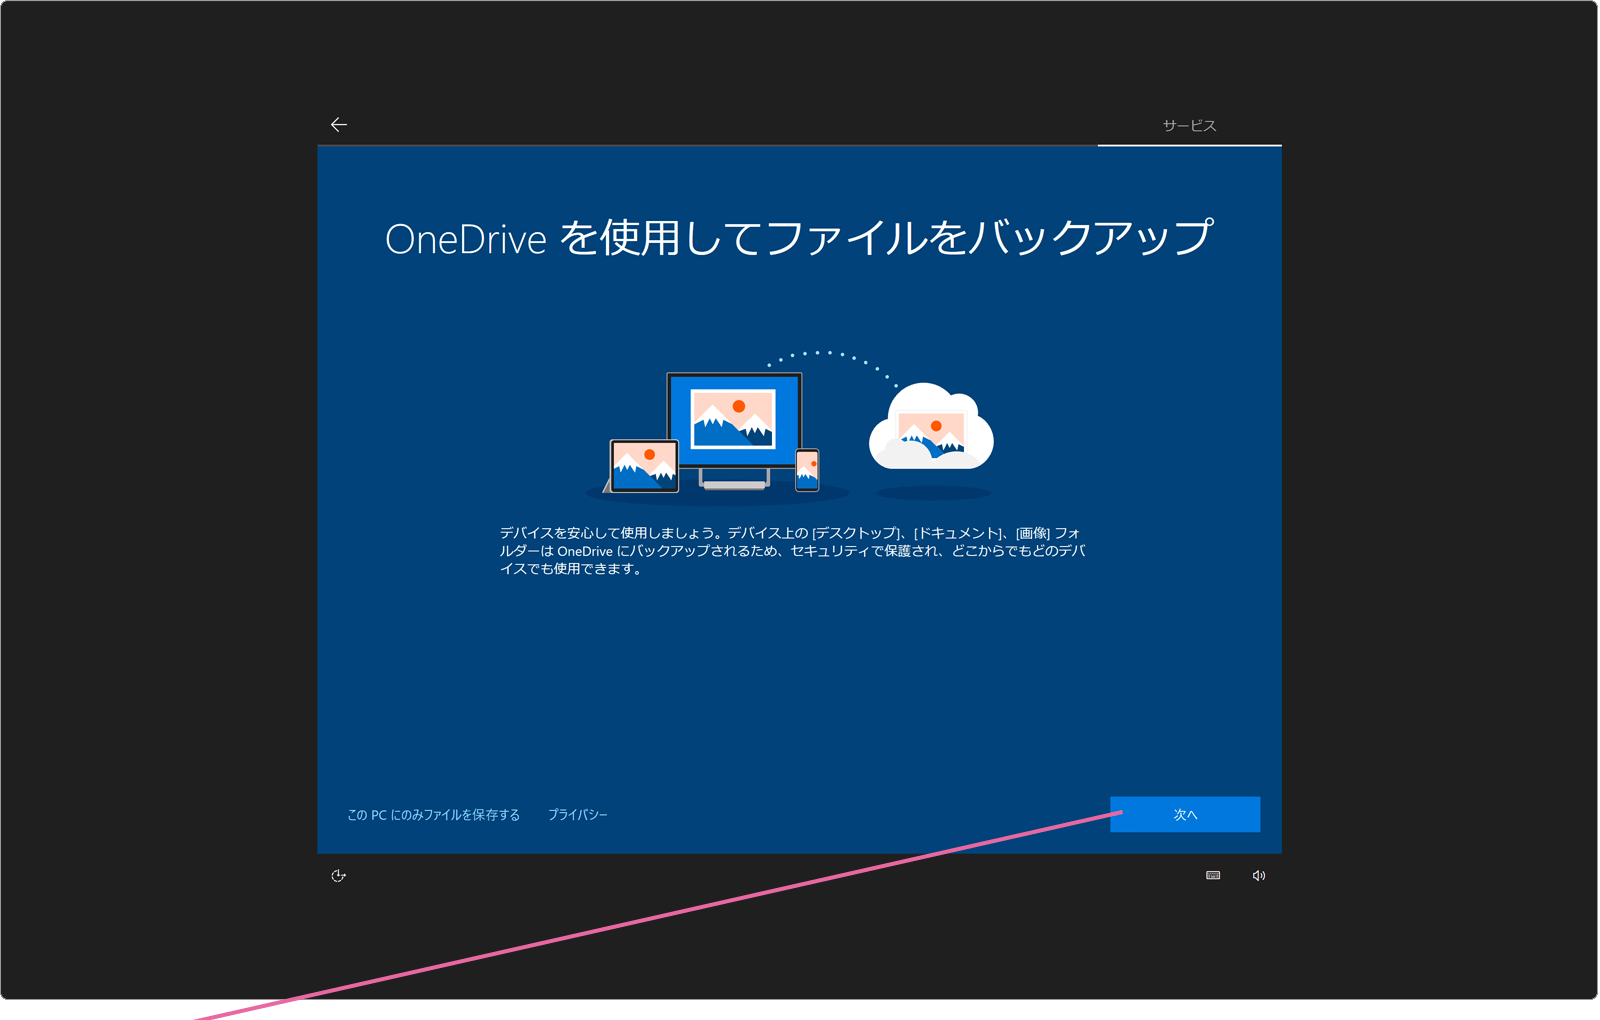Open the プライバシー link
1600x1020 pixels.
[578, 815]
